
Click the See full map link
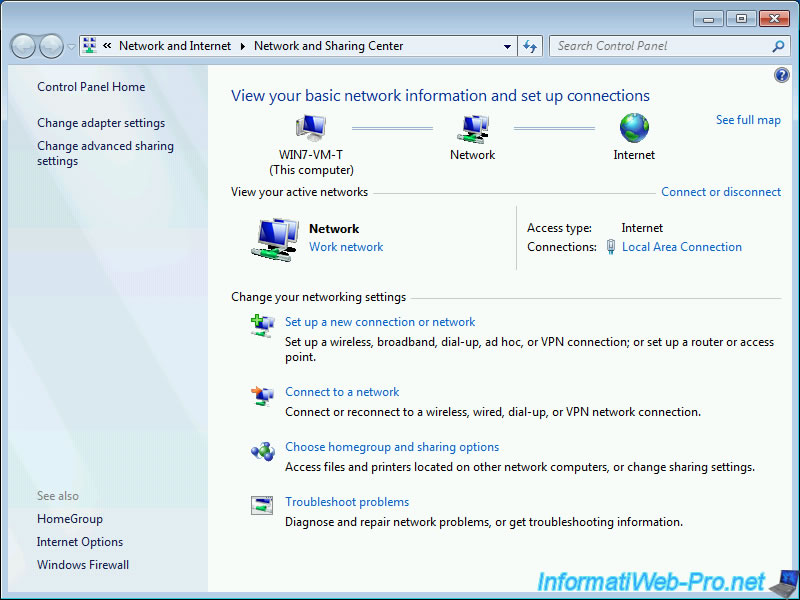point(748,120)
